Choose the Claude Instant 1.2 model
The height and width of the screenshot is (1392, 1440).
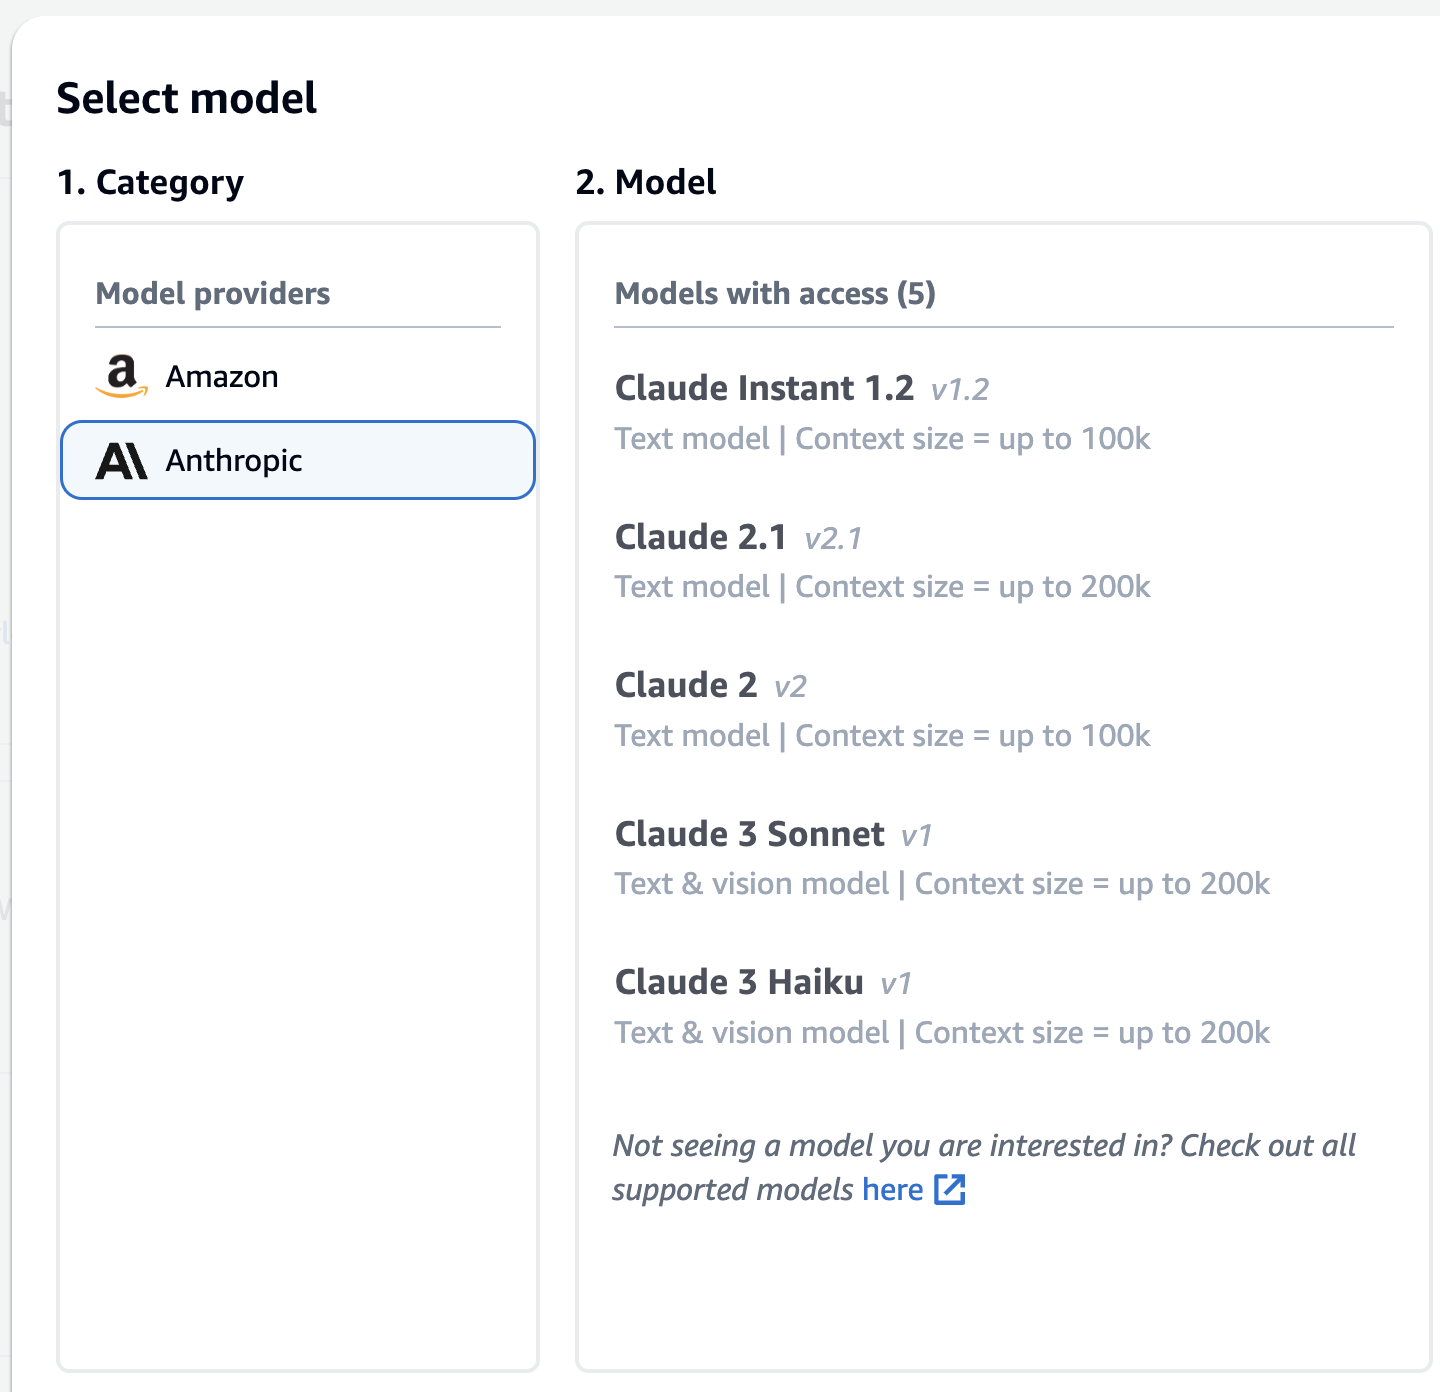coord(764,388)
